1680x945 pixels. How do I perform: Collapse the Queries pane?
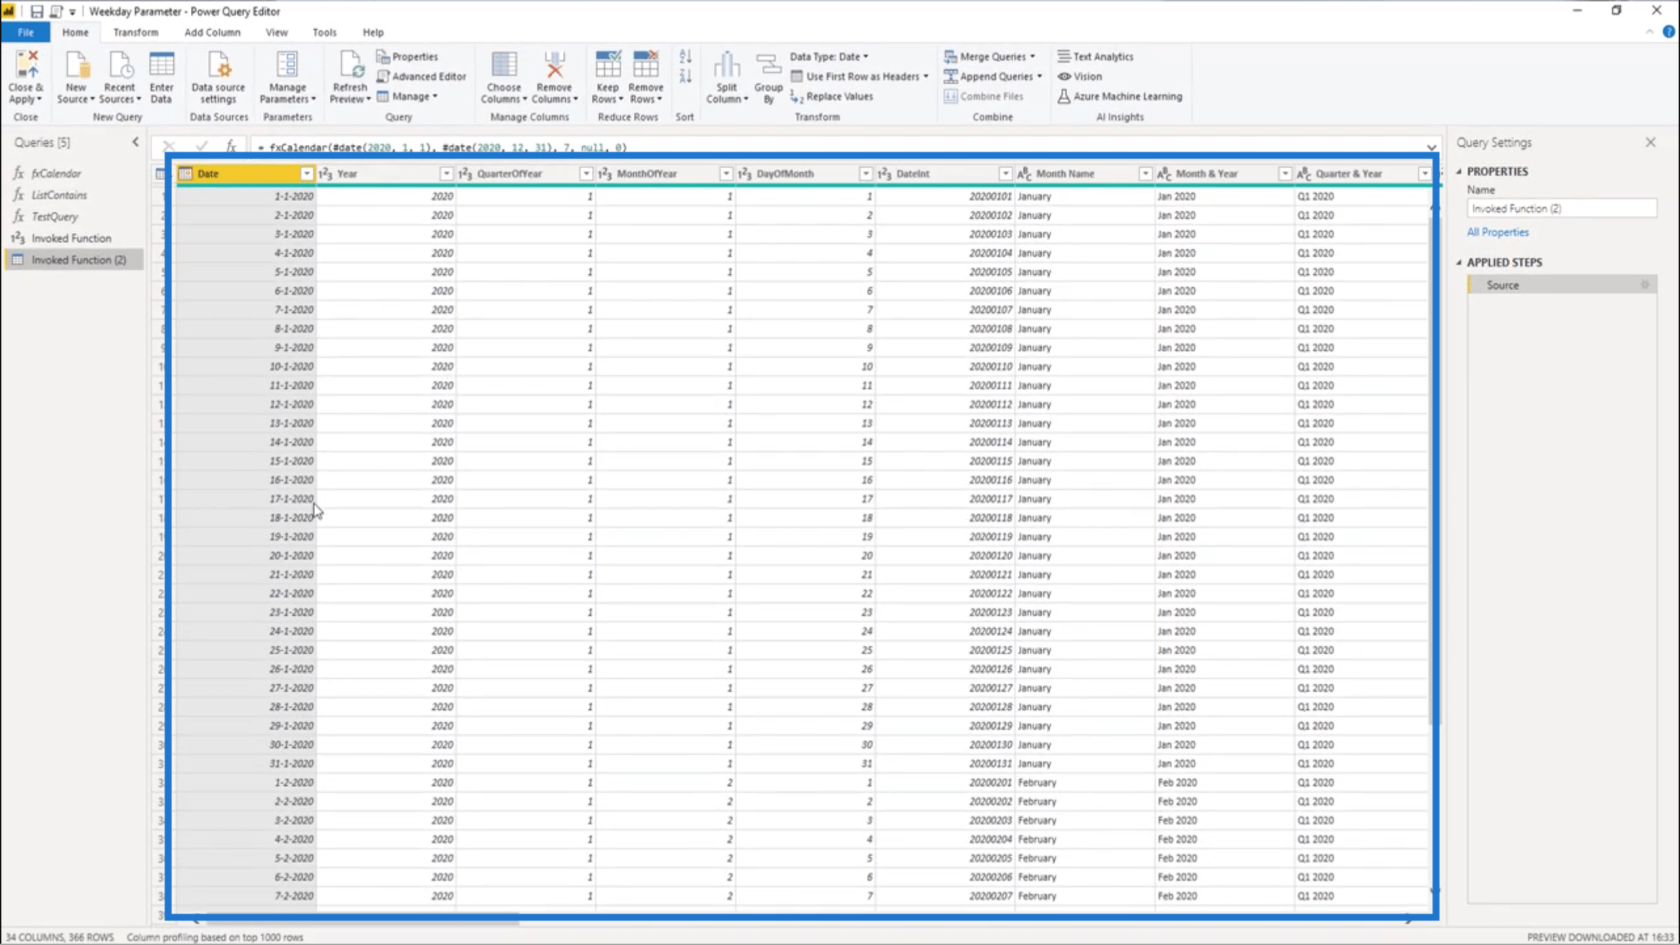tap(136, 142)
